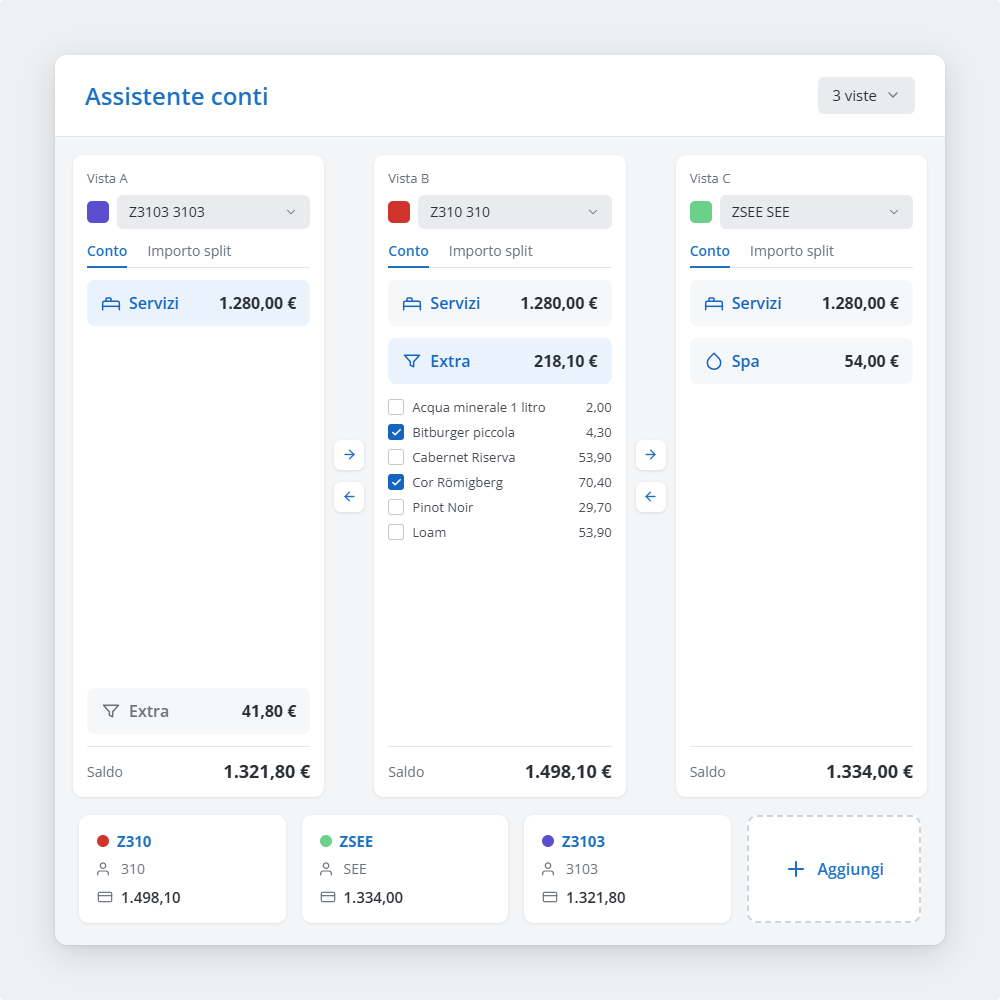Screen dimensions: 1000x1000
Task: Uncheck Cor Römigberg item
Action: tap(396, 482)
